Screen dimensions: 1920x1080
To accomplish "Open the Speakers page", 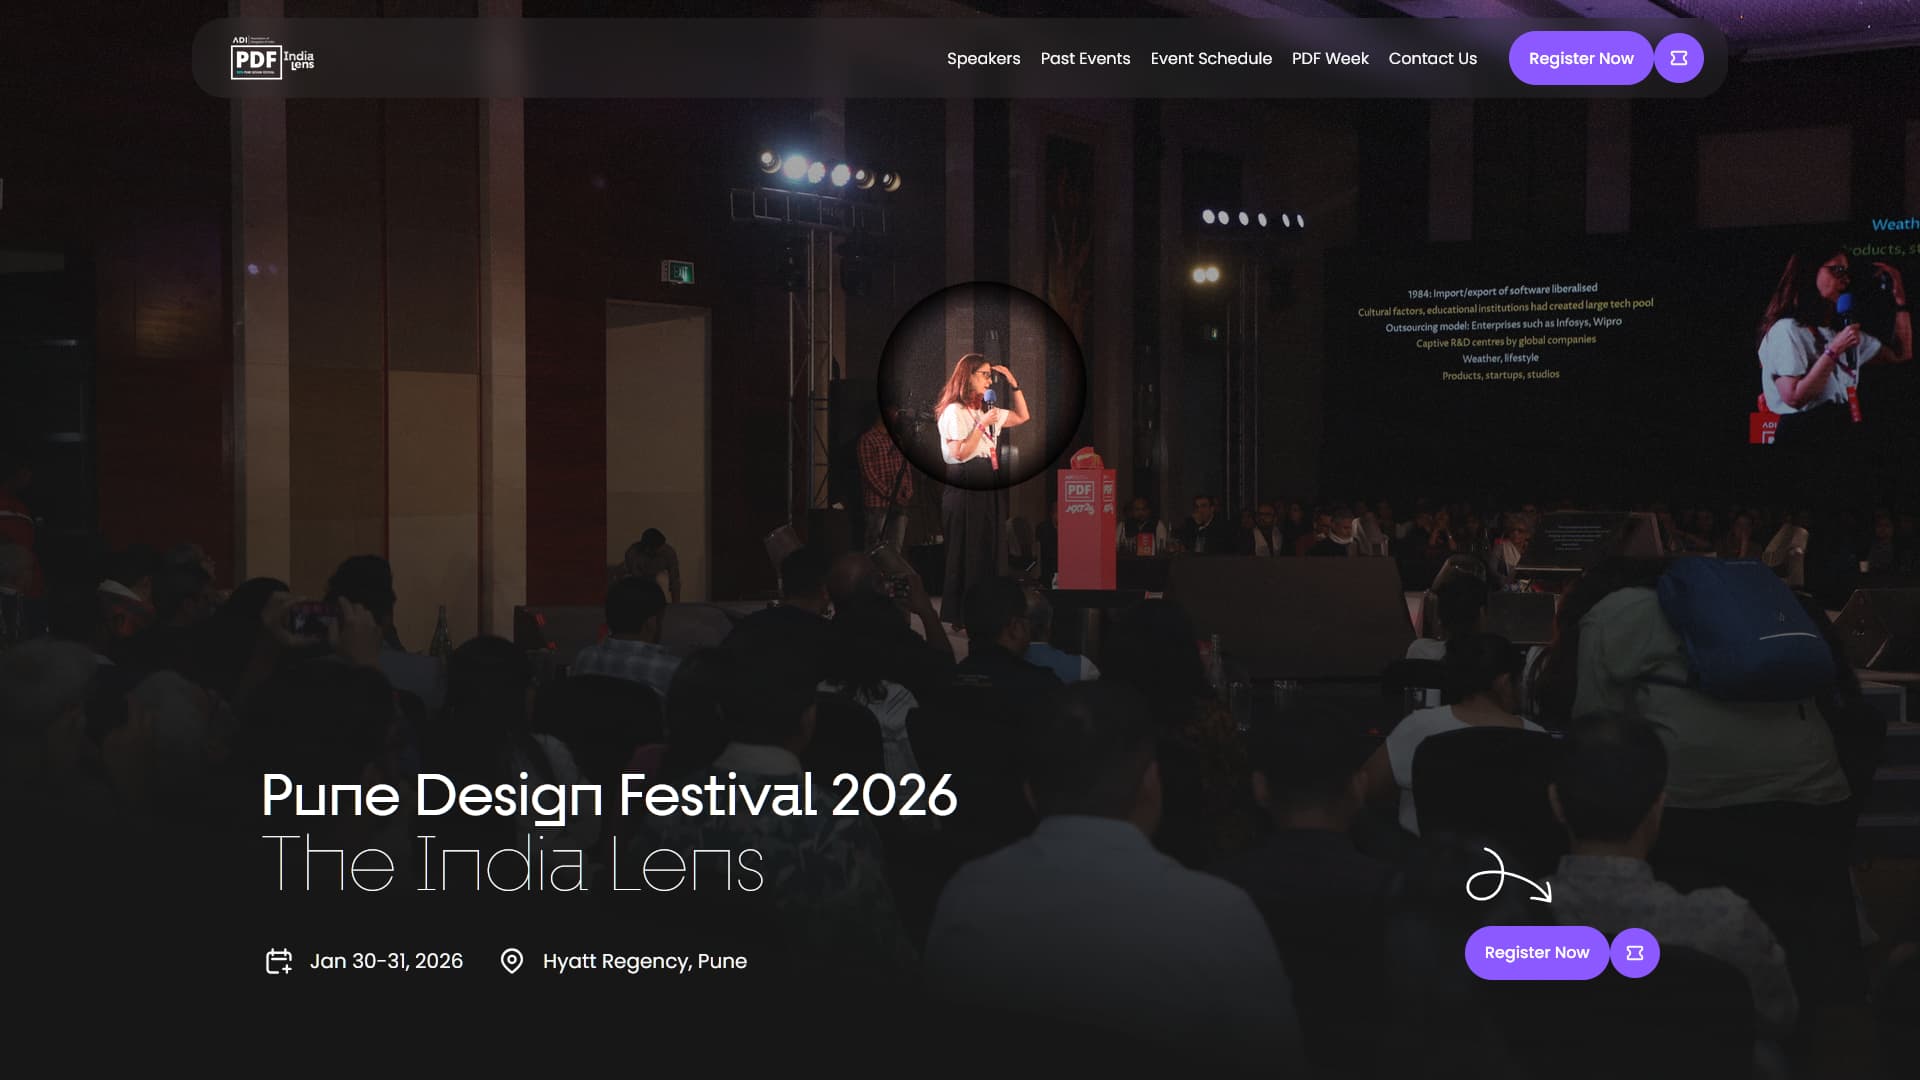I will 983,58.
